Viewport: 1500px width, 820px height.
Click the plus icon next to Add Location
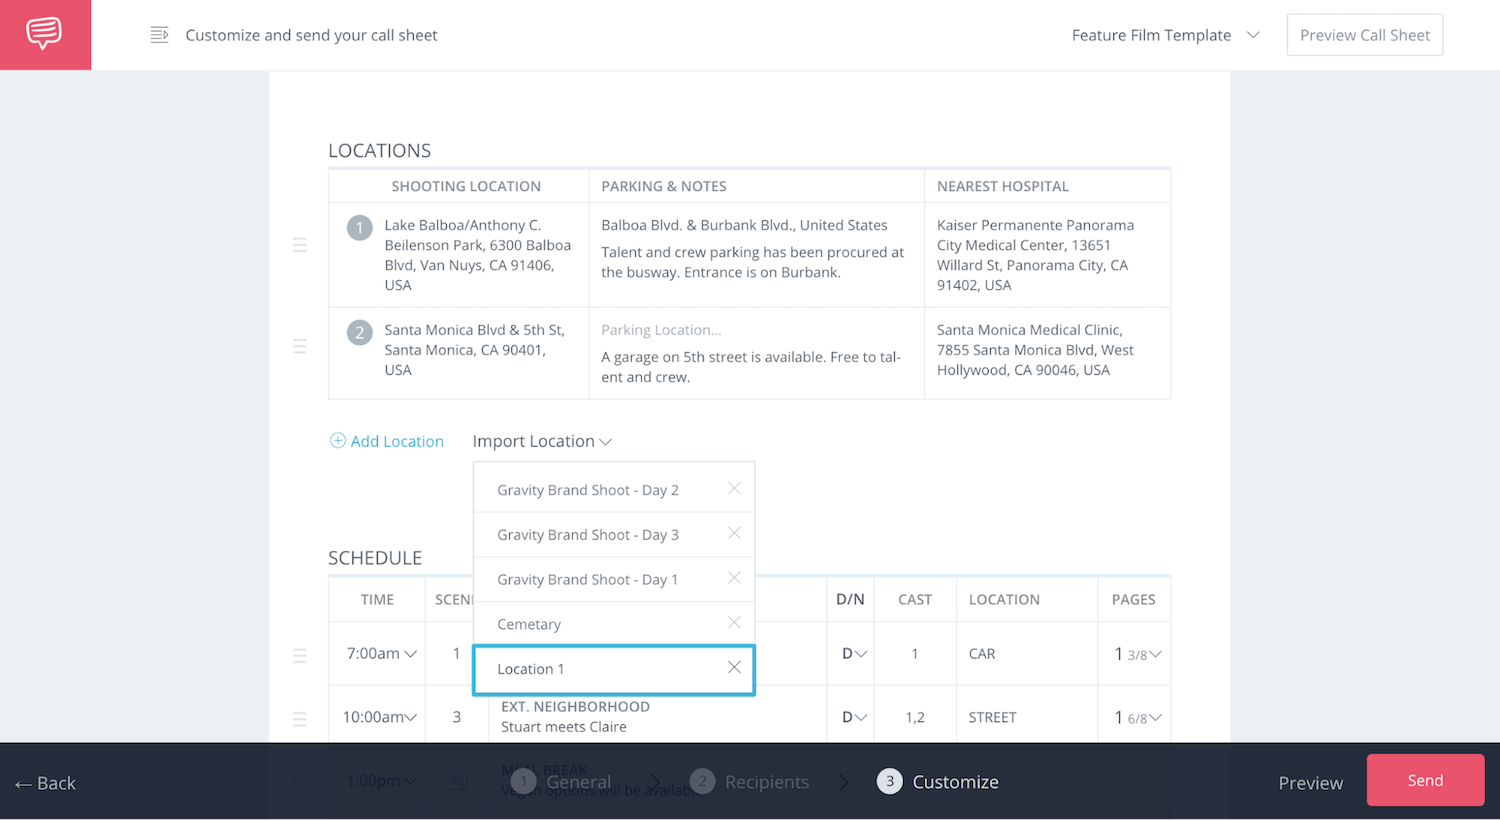pyautogui.click(x=338, y=441)
